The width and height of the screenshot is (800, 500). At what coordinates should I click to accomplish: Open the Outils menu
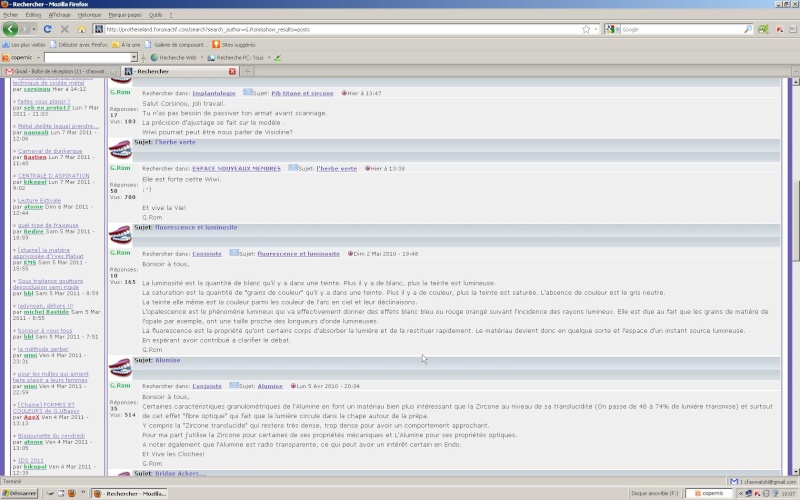pyautogui.click(x=156, y=15)
